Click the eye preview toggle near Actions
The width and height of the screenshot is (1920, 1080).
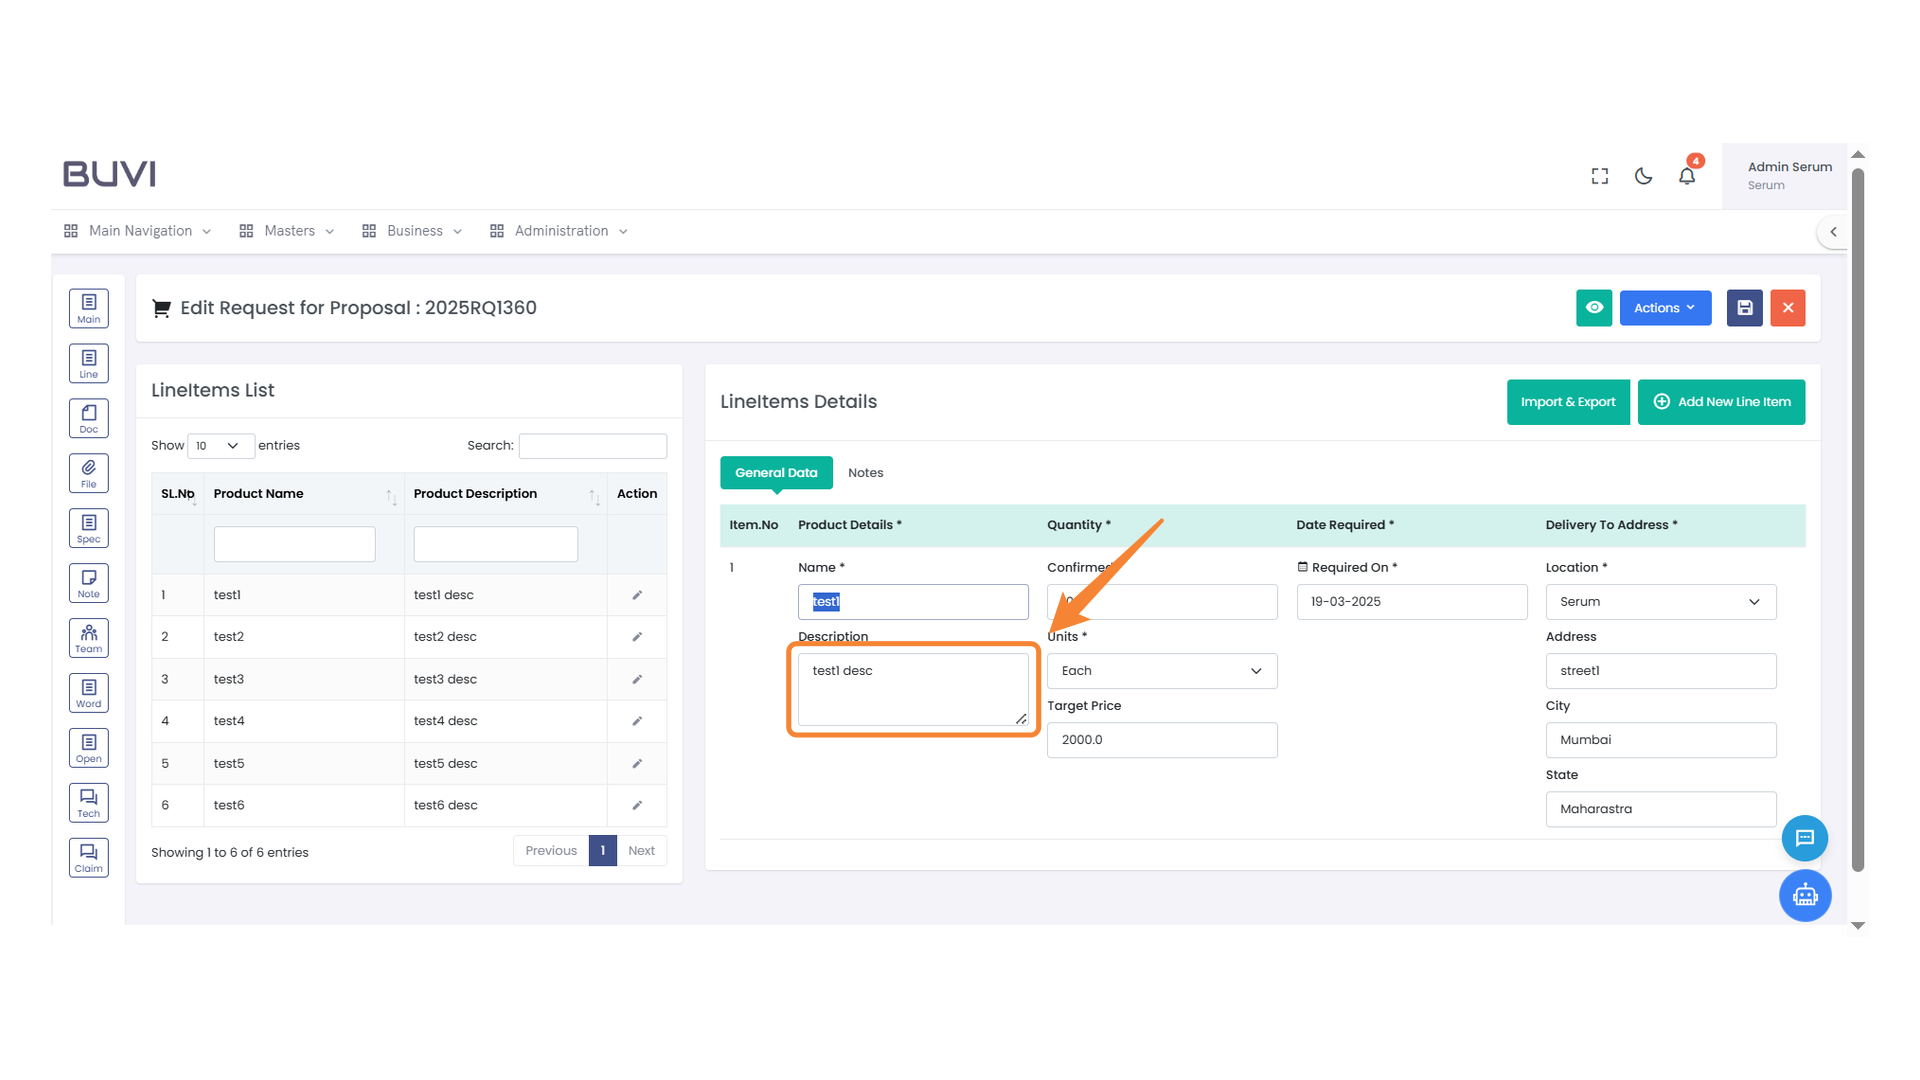click(x=1594, y=308)
